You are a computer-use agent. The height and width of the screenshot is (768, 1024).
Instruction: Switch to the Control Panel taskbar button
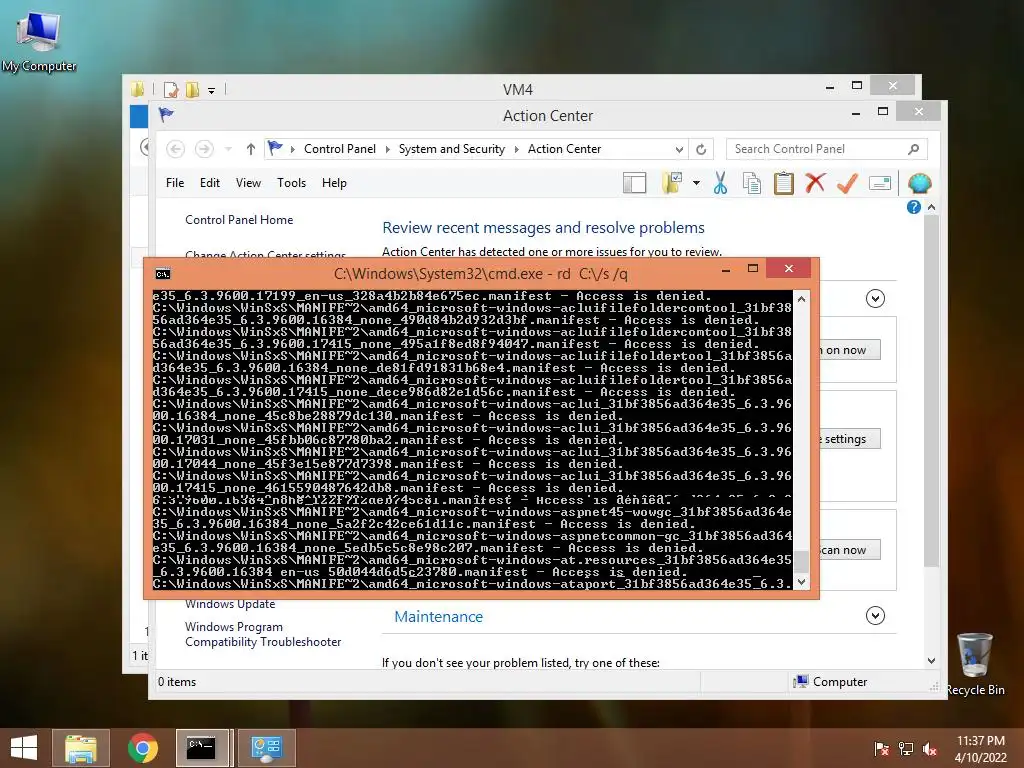[x=266, y=748]
